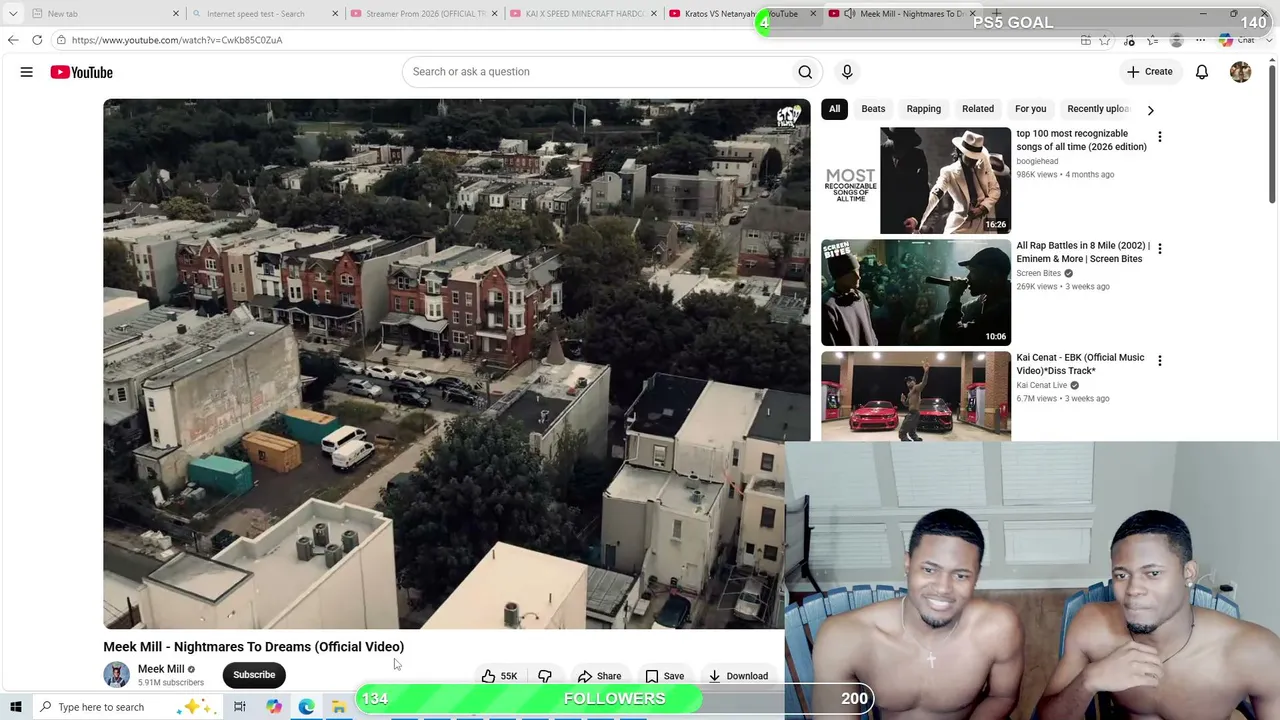Screen dimensions: 1280x720
Task: Click the video title Nightmares To Dreams
Action: click(253, 647)
